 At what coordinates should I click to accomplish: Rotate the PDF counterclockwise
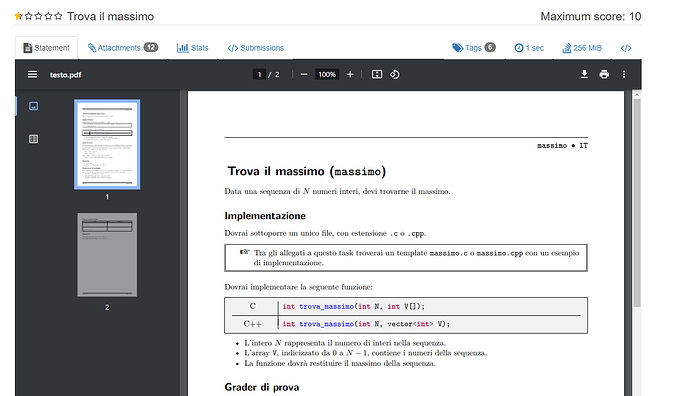(x=395, y=74)
